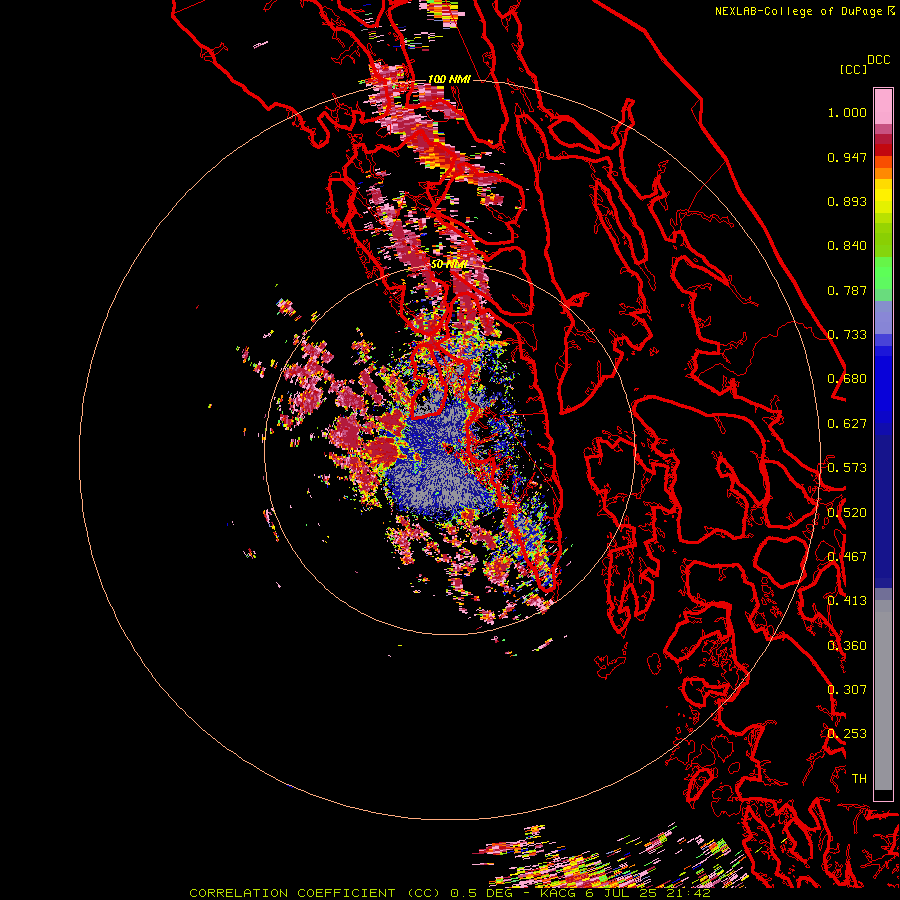
Task: Click the 6 JUL 25 date text
Action: [x=620, y=893]
